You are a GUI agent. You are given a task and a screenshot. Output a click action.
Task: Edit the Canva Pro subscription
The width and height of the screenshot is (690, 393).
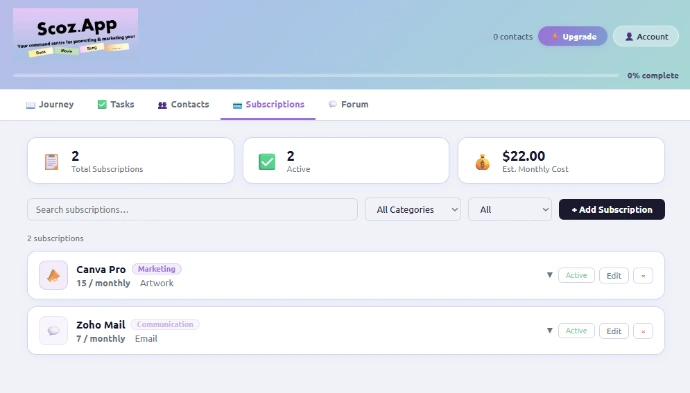click(x=613, y=275)
